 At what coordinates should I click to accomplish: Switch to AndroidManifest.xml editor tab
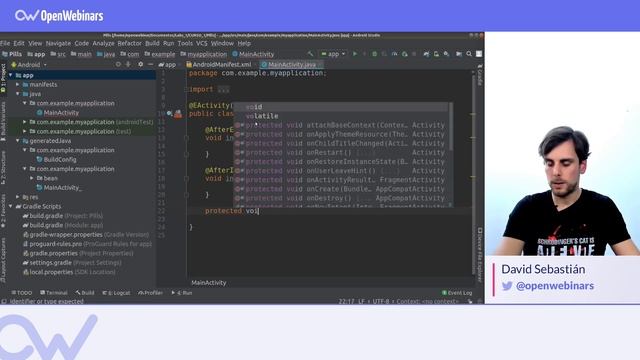[219, 64]
